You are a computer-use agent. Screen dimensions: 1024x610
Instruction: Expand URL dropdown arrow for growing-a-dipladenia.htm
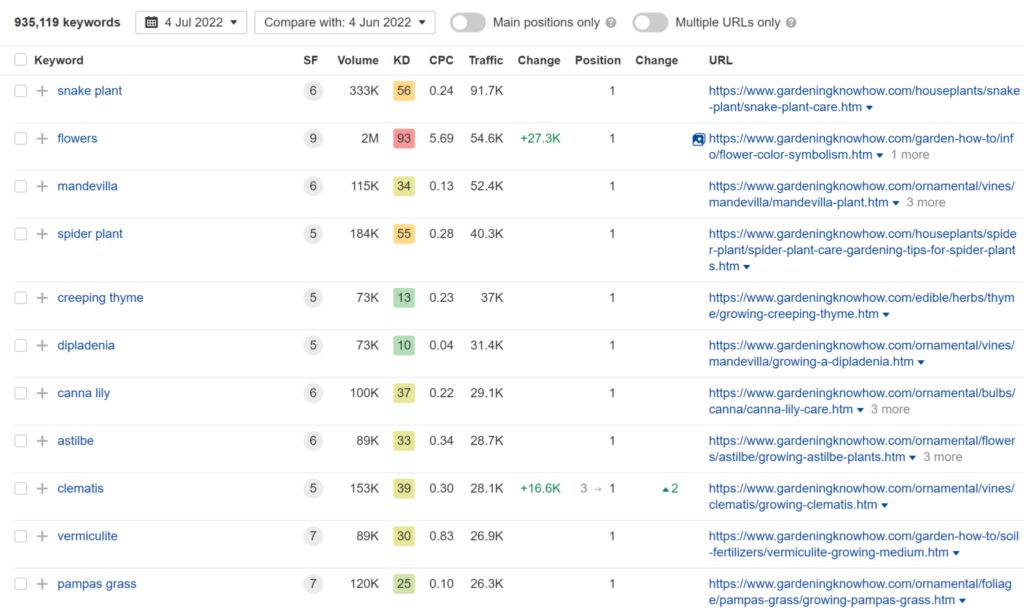[921, 362]
